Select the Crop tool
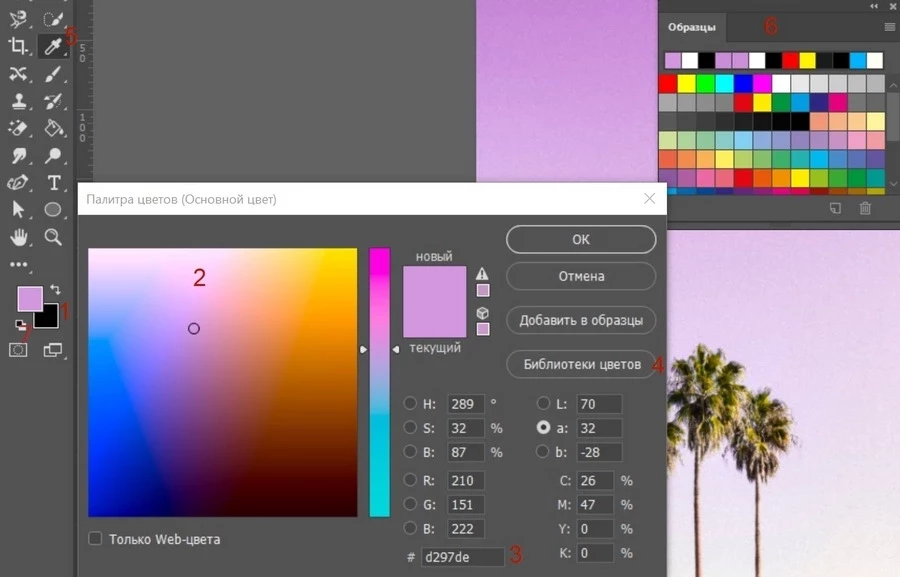900x577 pixels. point(18,45)
